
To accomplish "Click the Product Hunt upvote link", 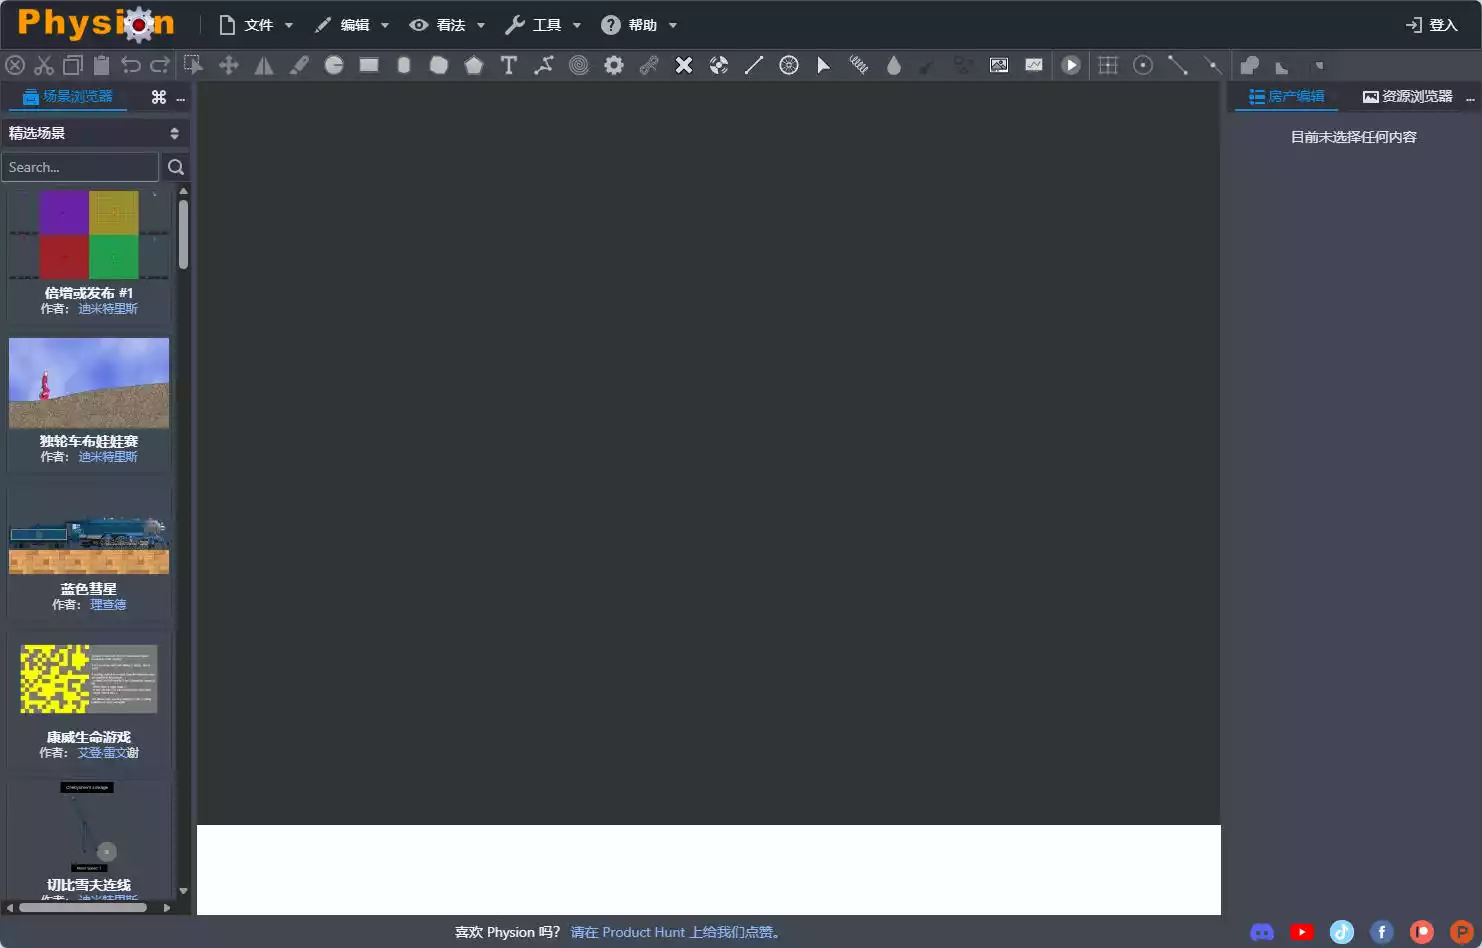I will (x=675, y=932).
